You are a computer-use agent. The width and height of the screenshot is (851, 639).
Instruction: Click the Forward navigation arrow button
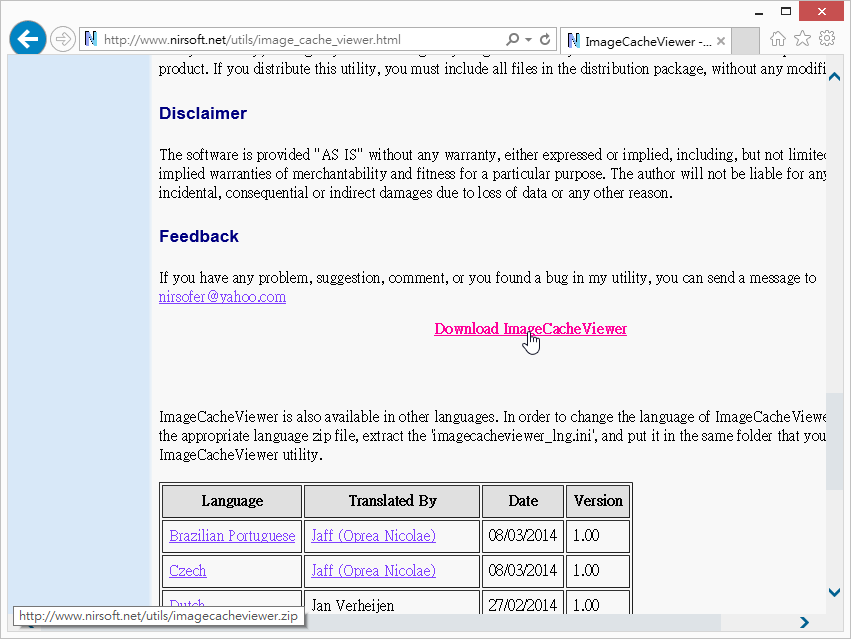[x=63, y=40]
